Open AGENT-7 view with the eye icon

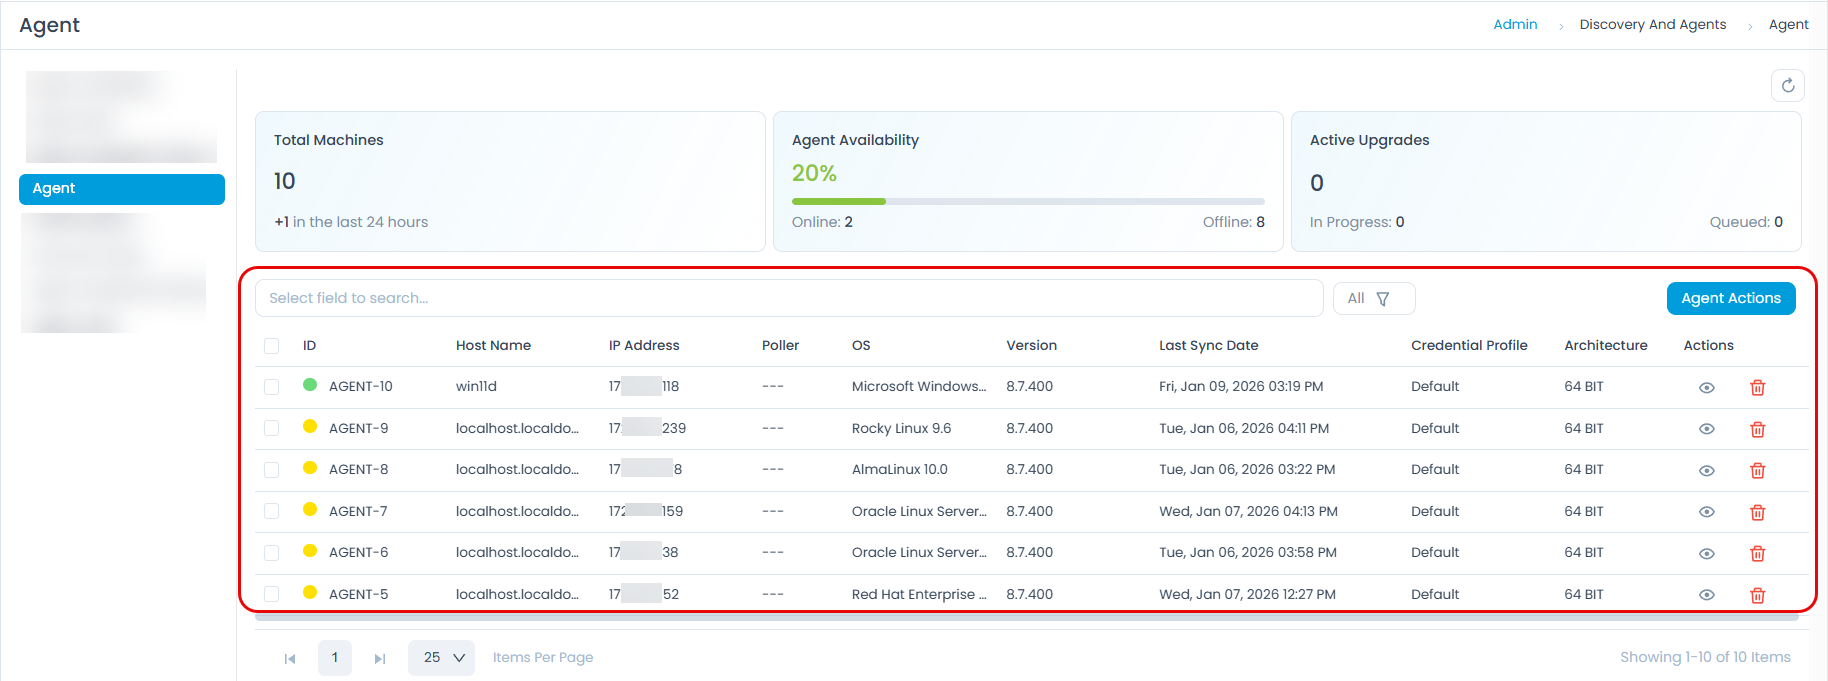[1706, 512]
